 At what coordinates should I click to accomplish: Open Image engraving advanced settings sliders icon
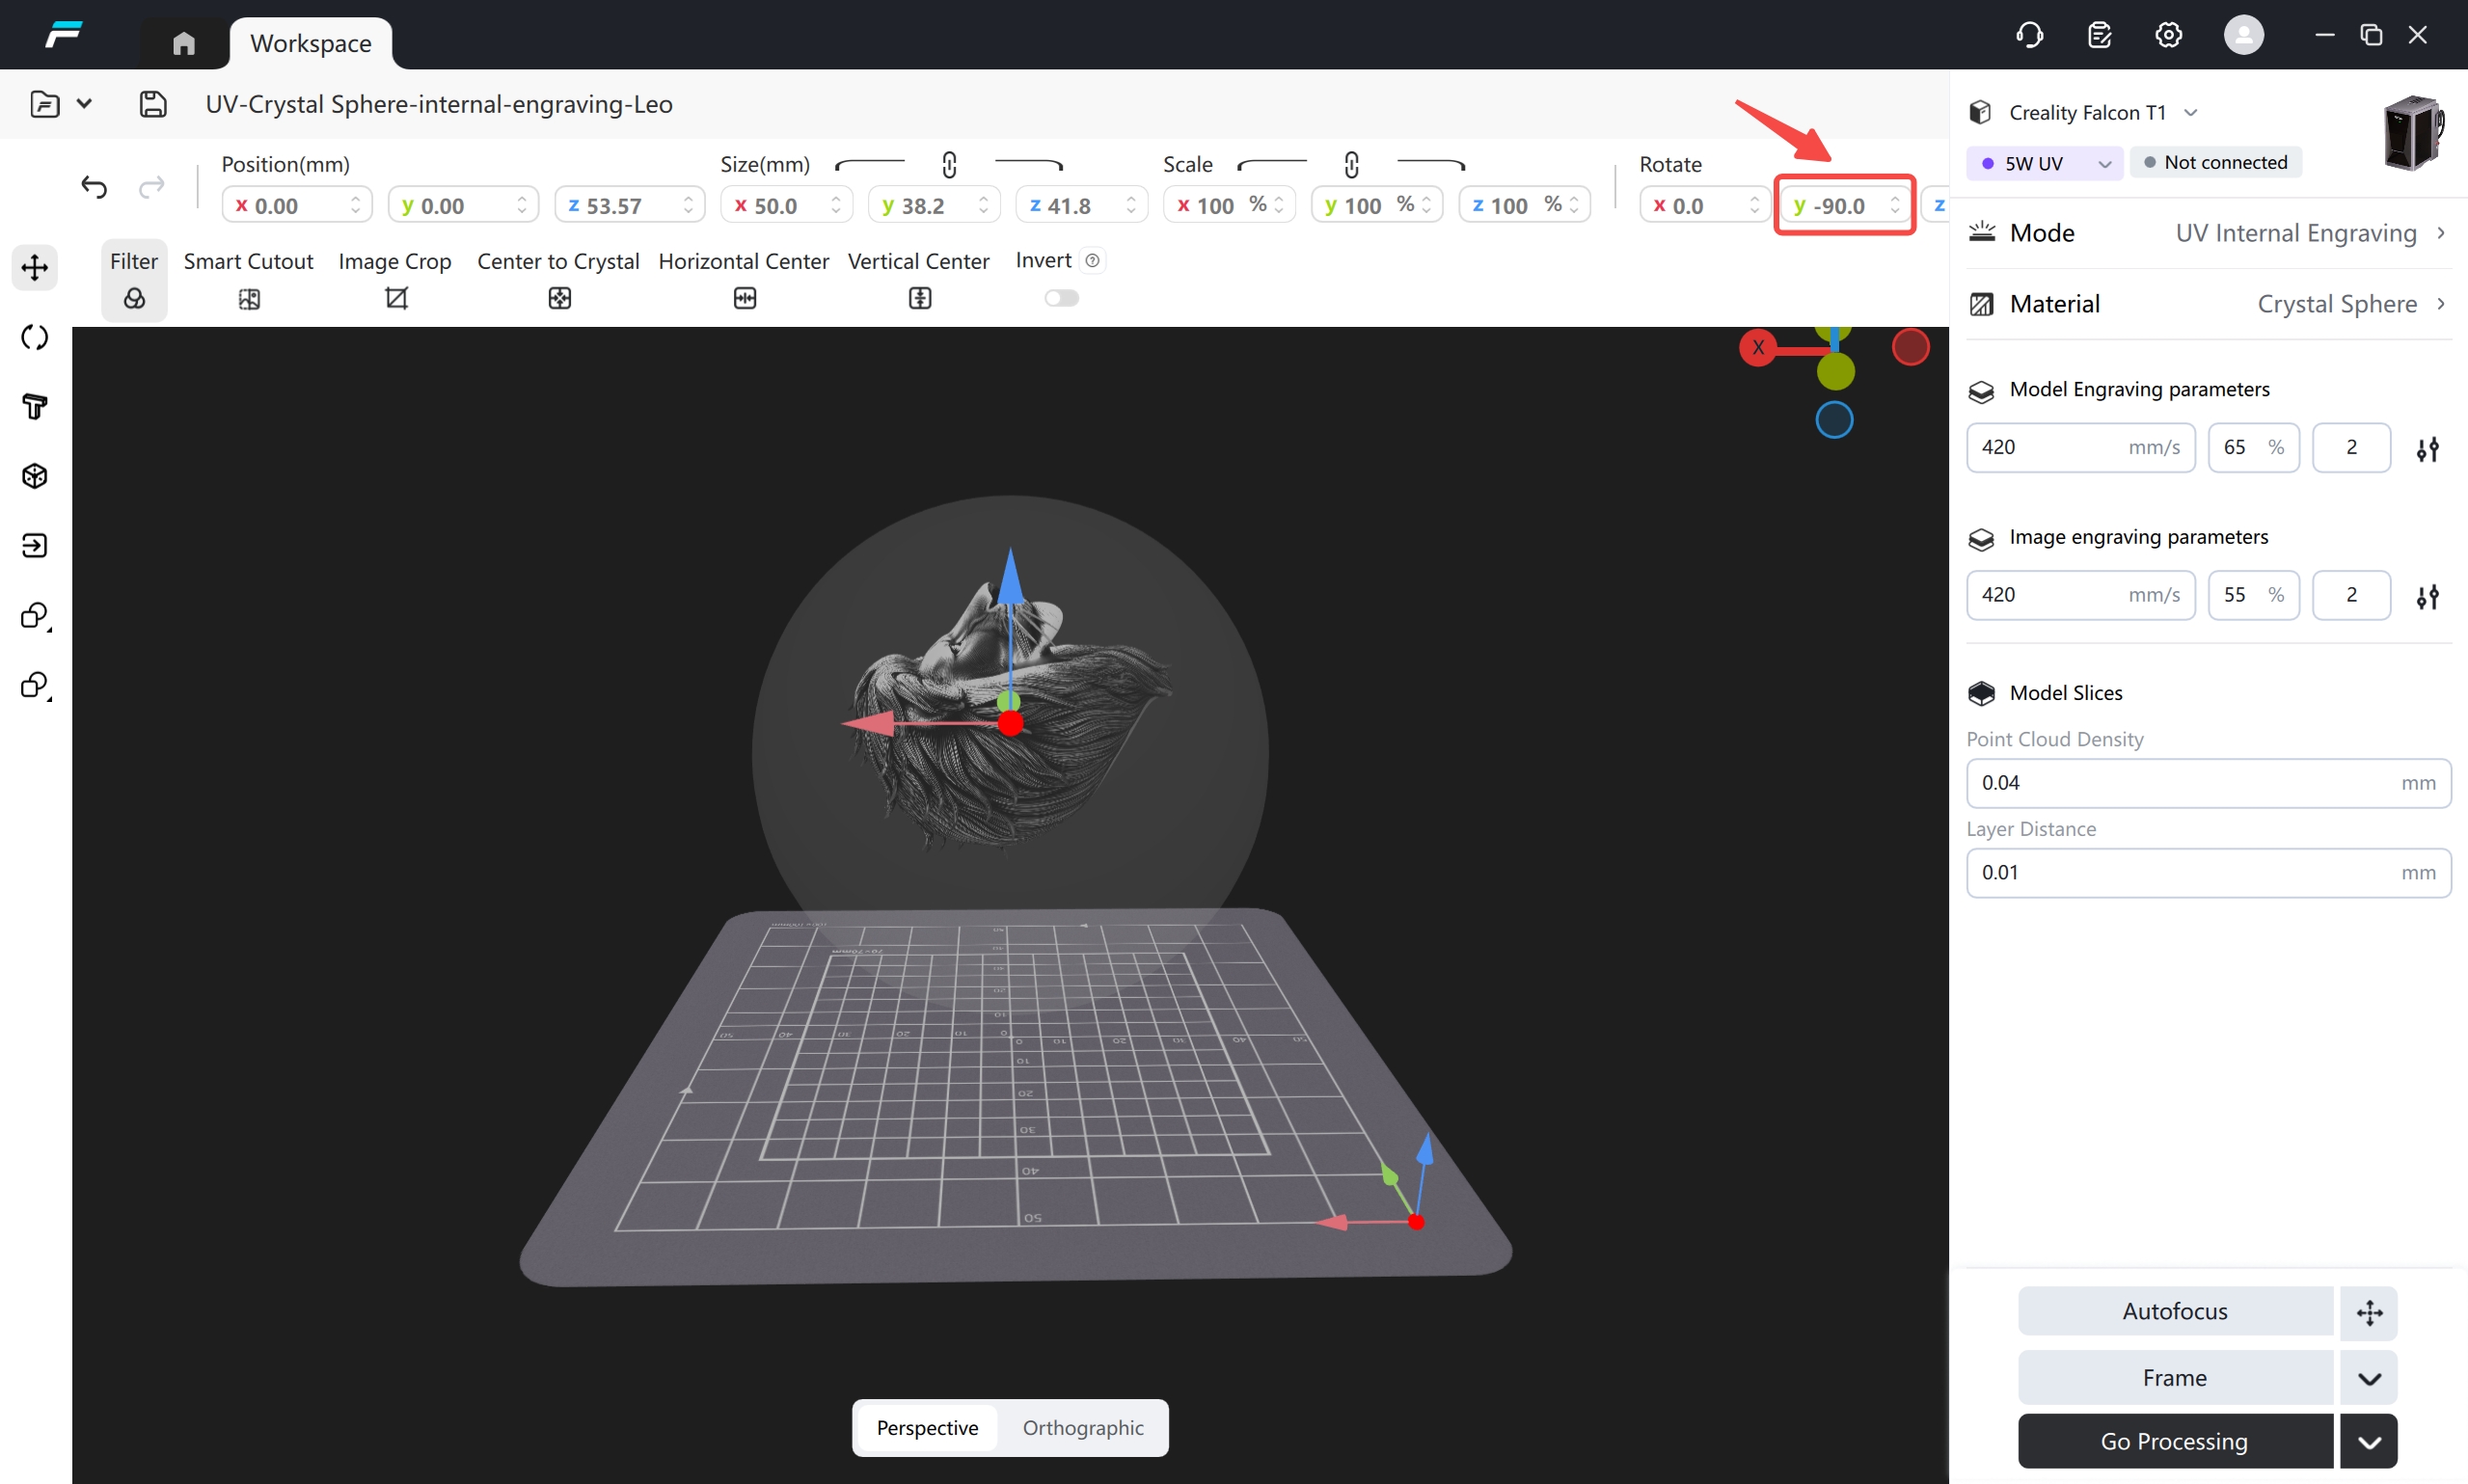point(2427,597)
